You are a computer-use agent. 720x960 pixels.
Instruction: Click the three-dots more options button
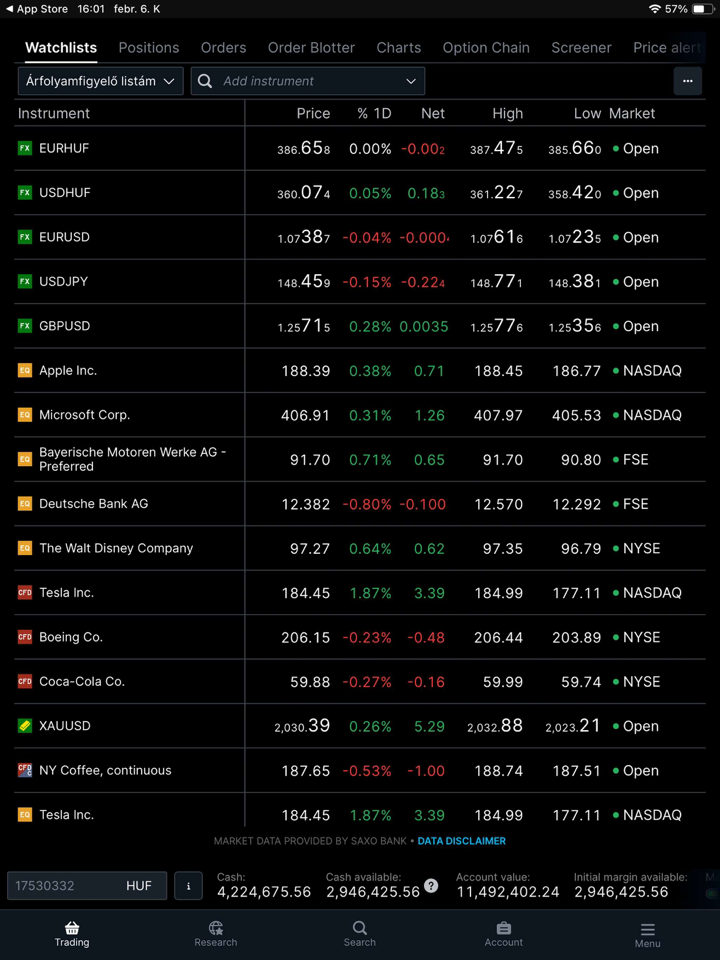(x=687, y=81)
